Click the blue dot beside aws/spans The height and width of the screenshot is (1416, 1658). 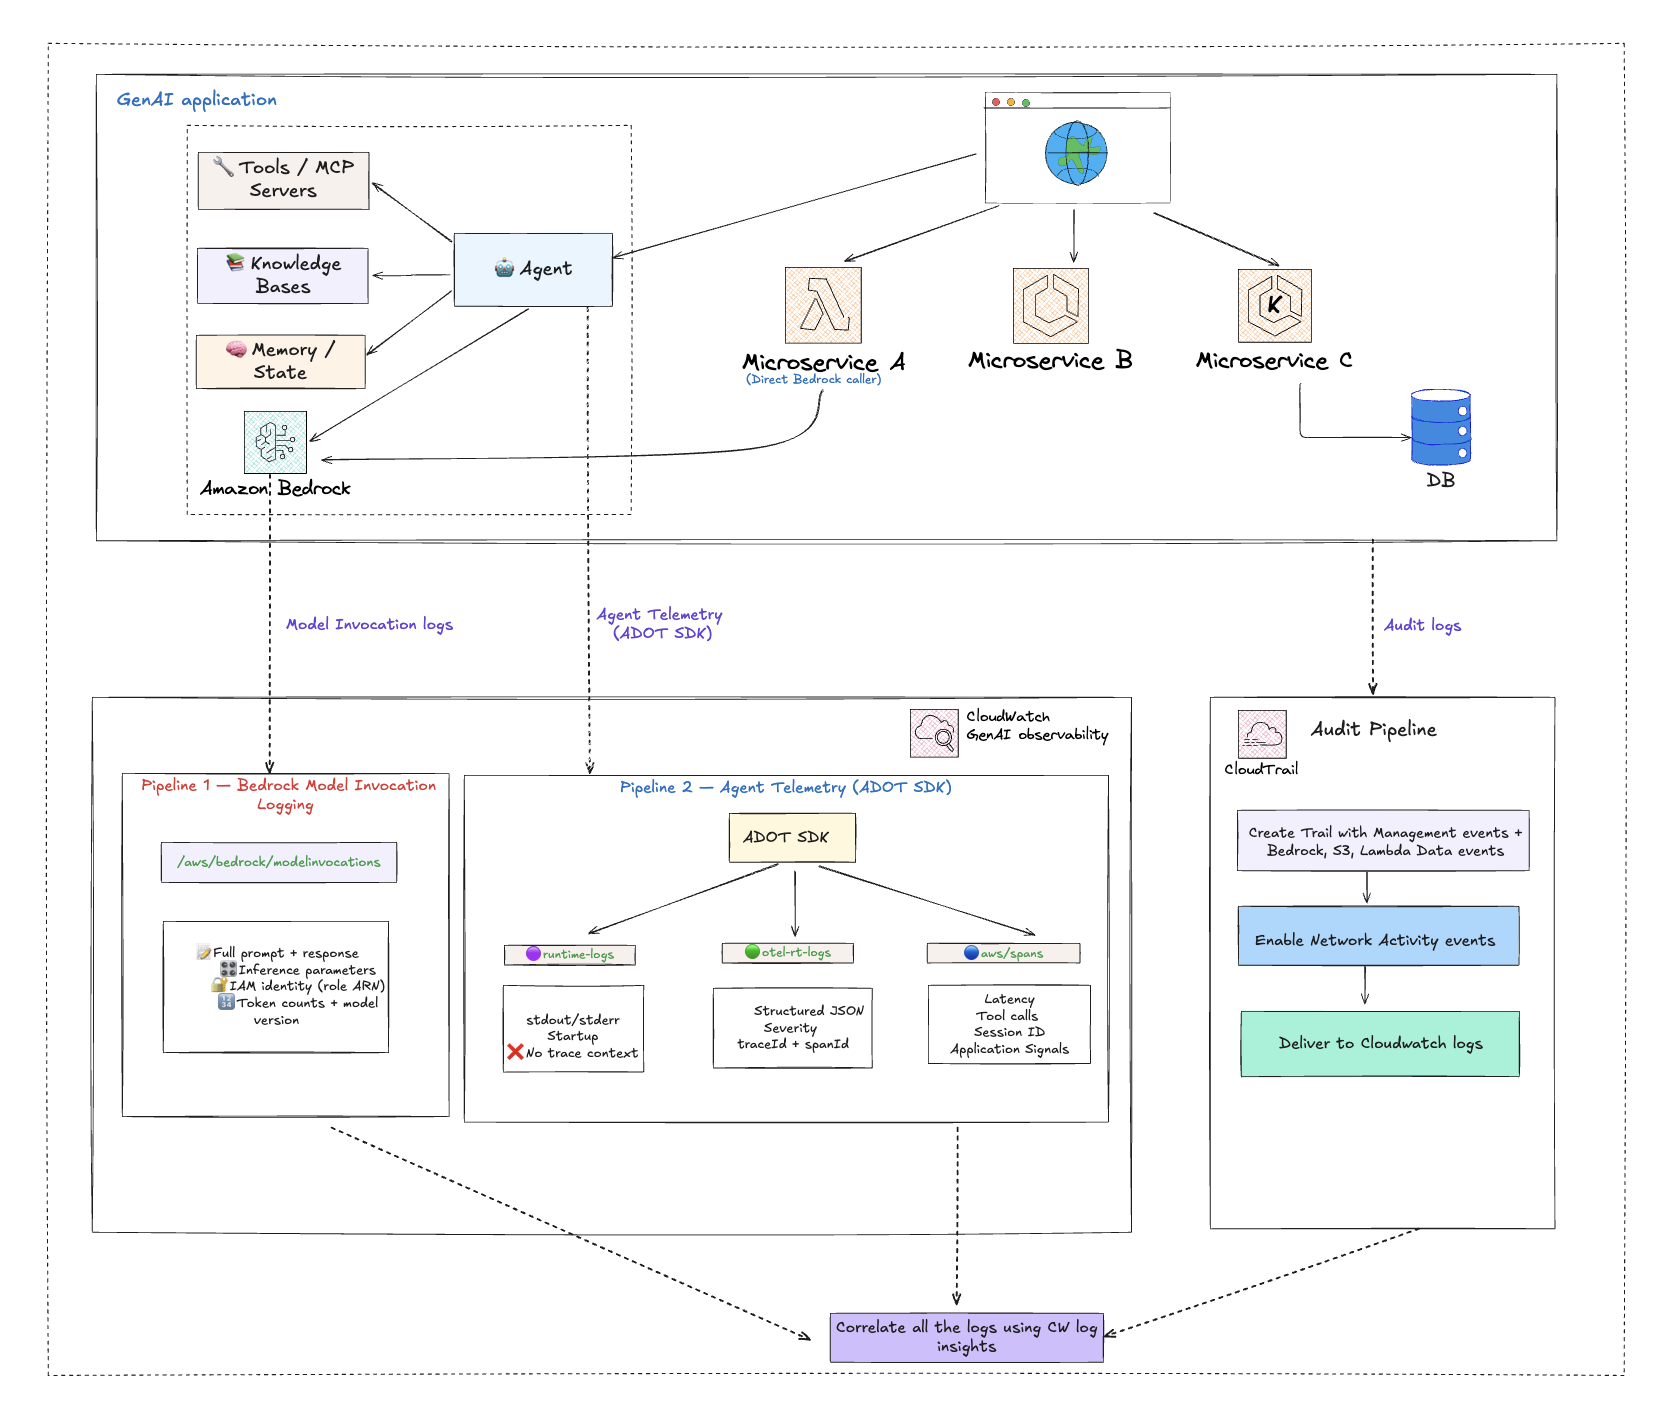(971, 953)
